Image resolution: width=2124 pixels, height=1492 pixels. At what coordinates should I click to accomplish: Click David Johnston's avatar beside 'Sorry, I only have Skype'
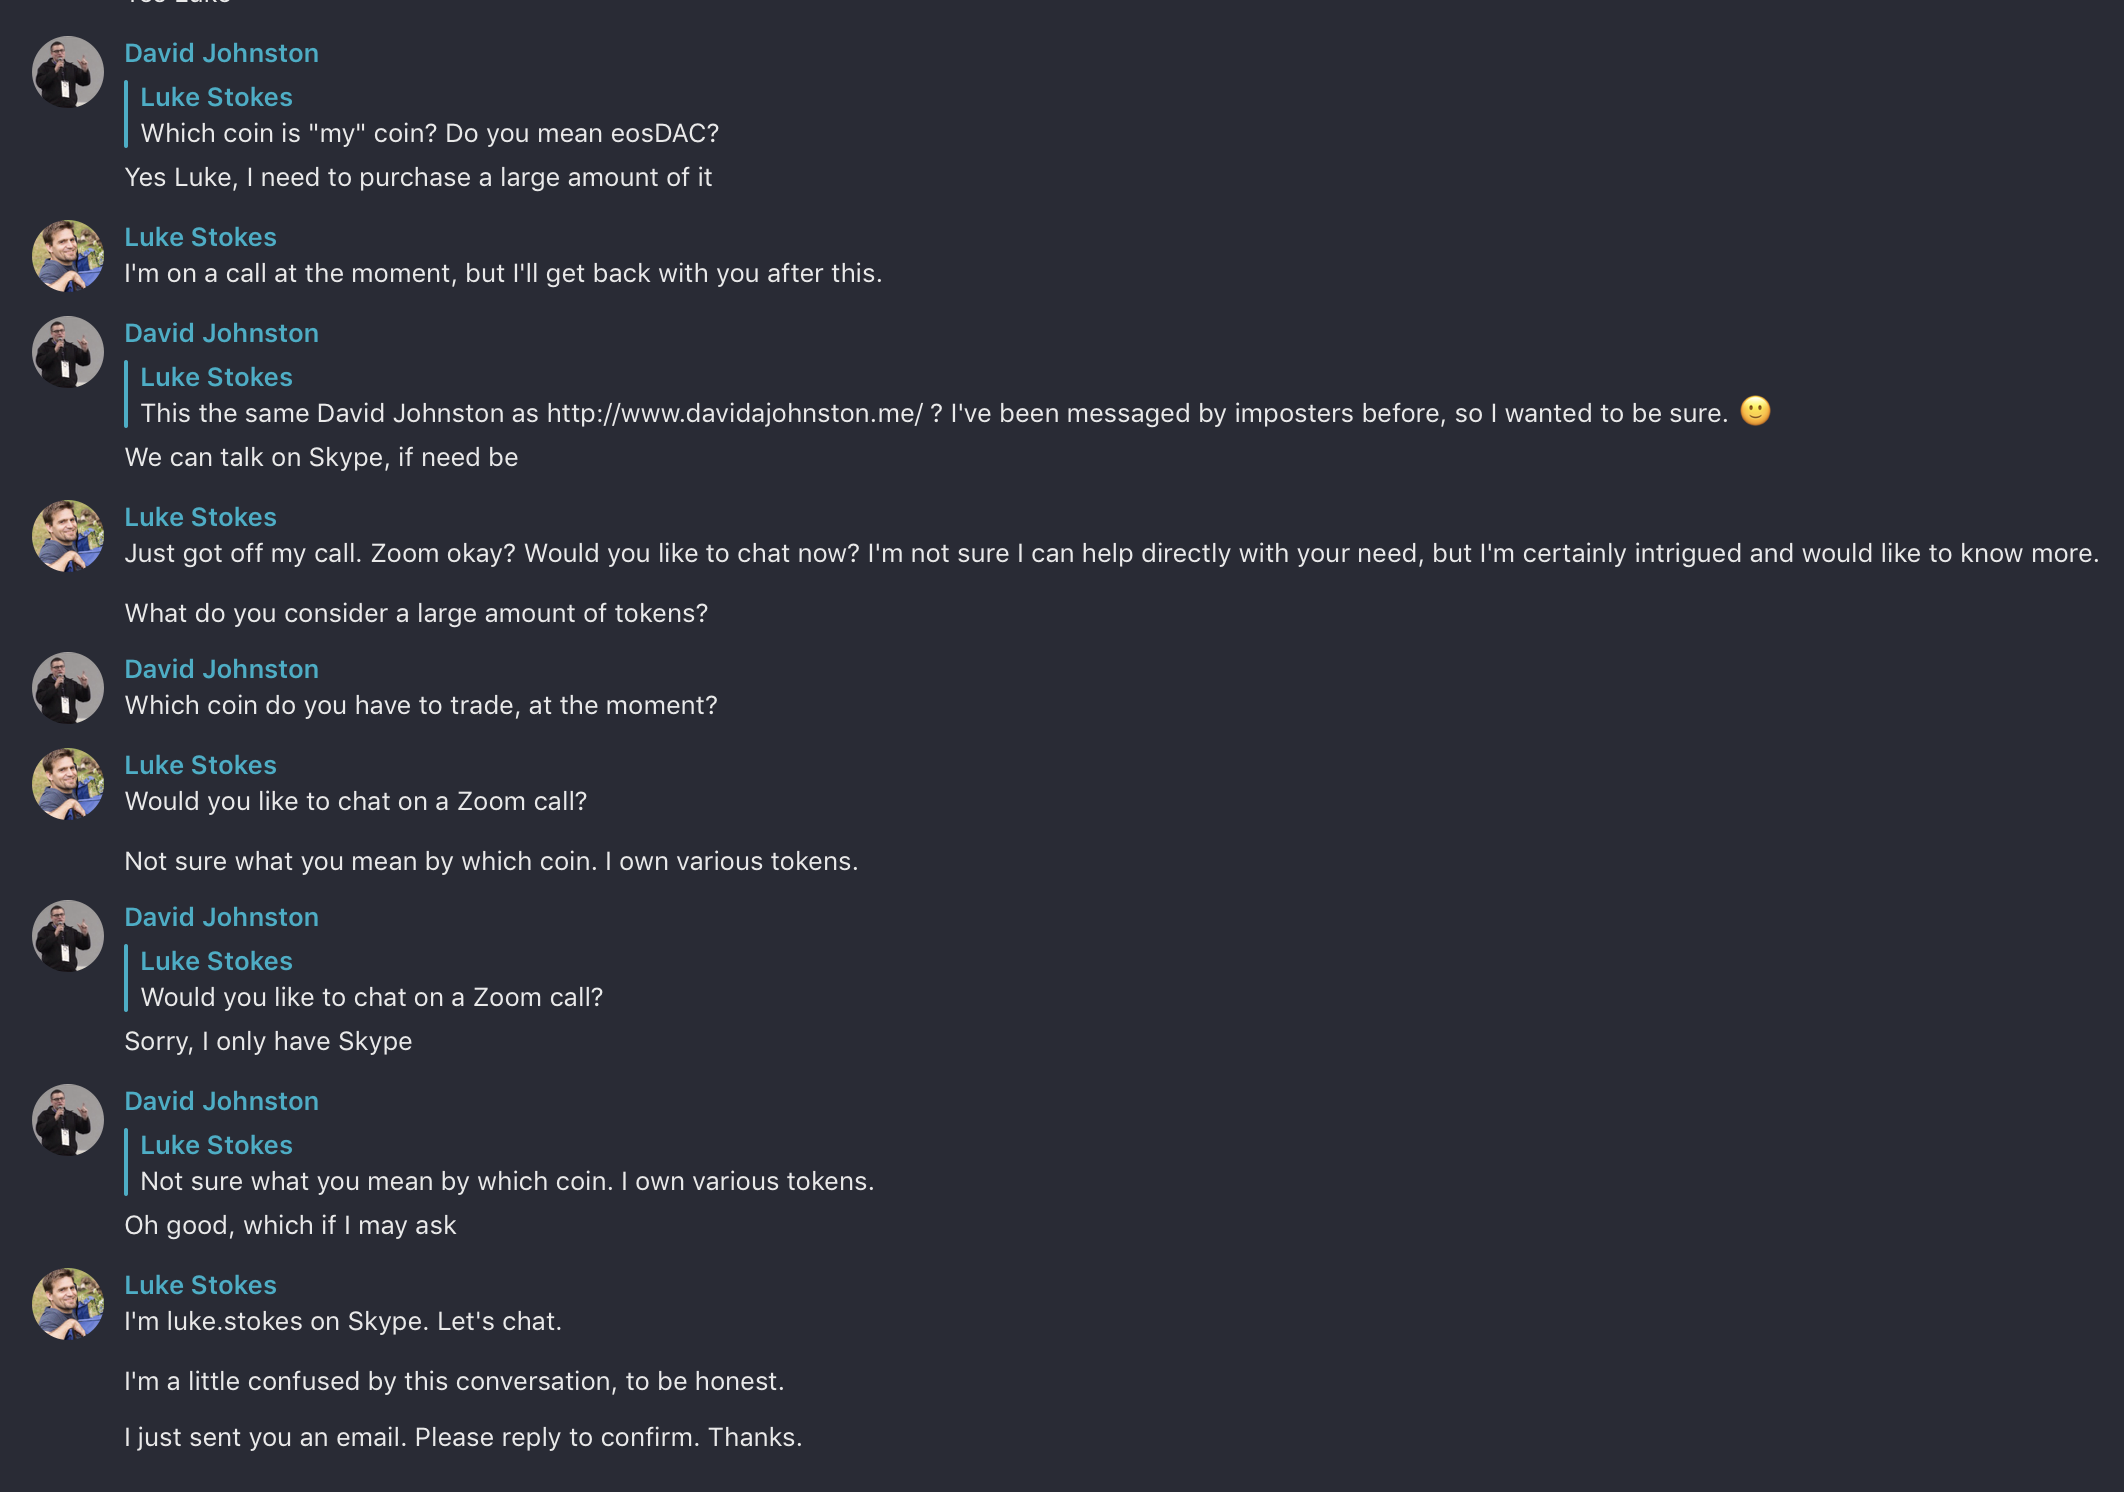68,936
